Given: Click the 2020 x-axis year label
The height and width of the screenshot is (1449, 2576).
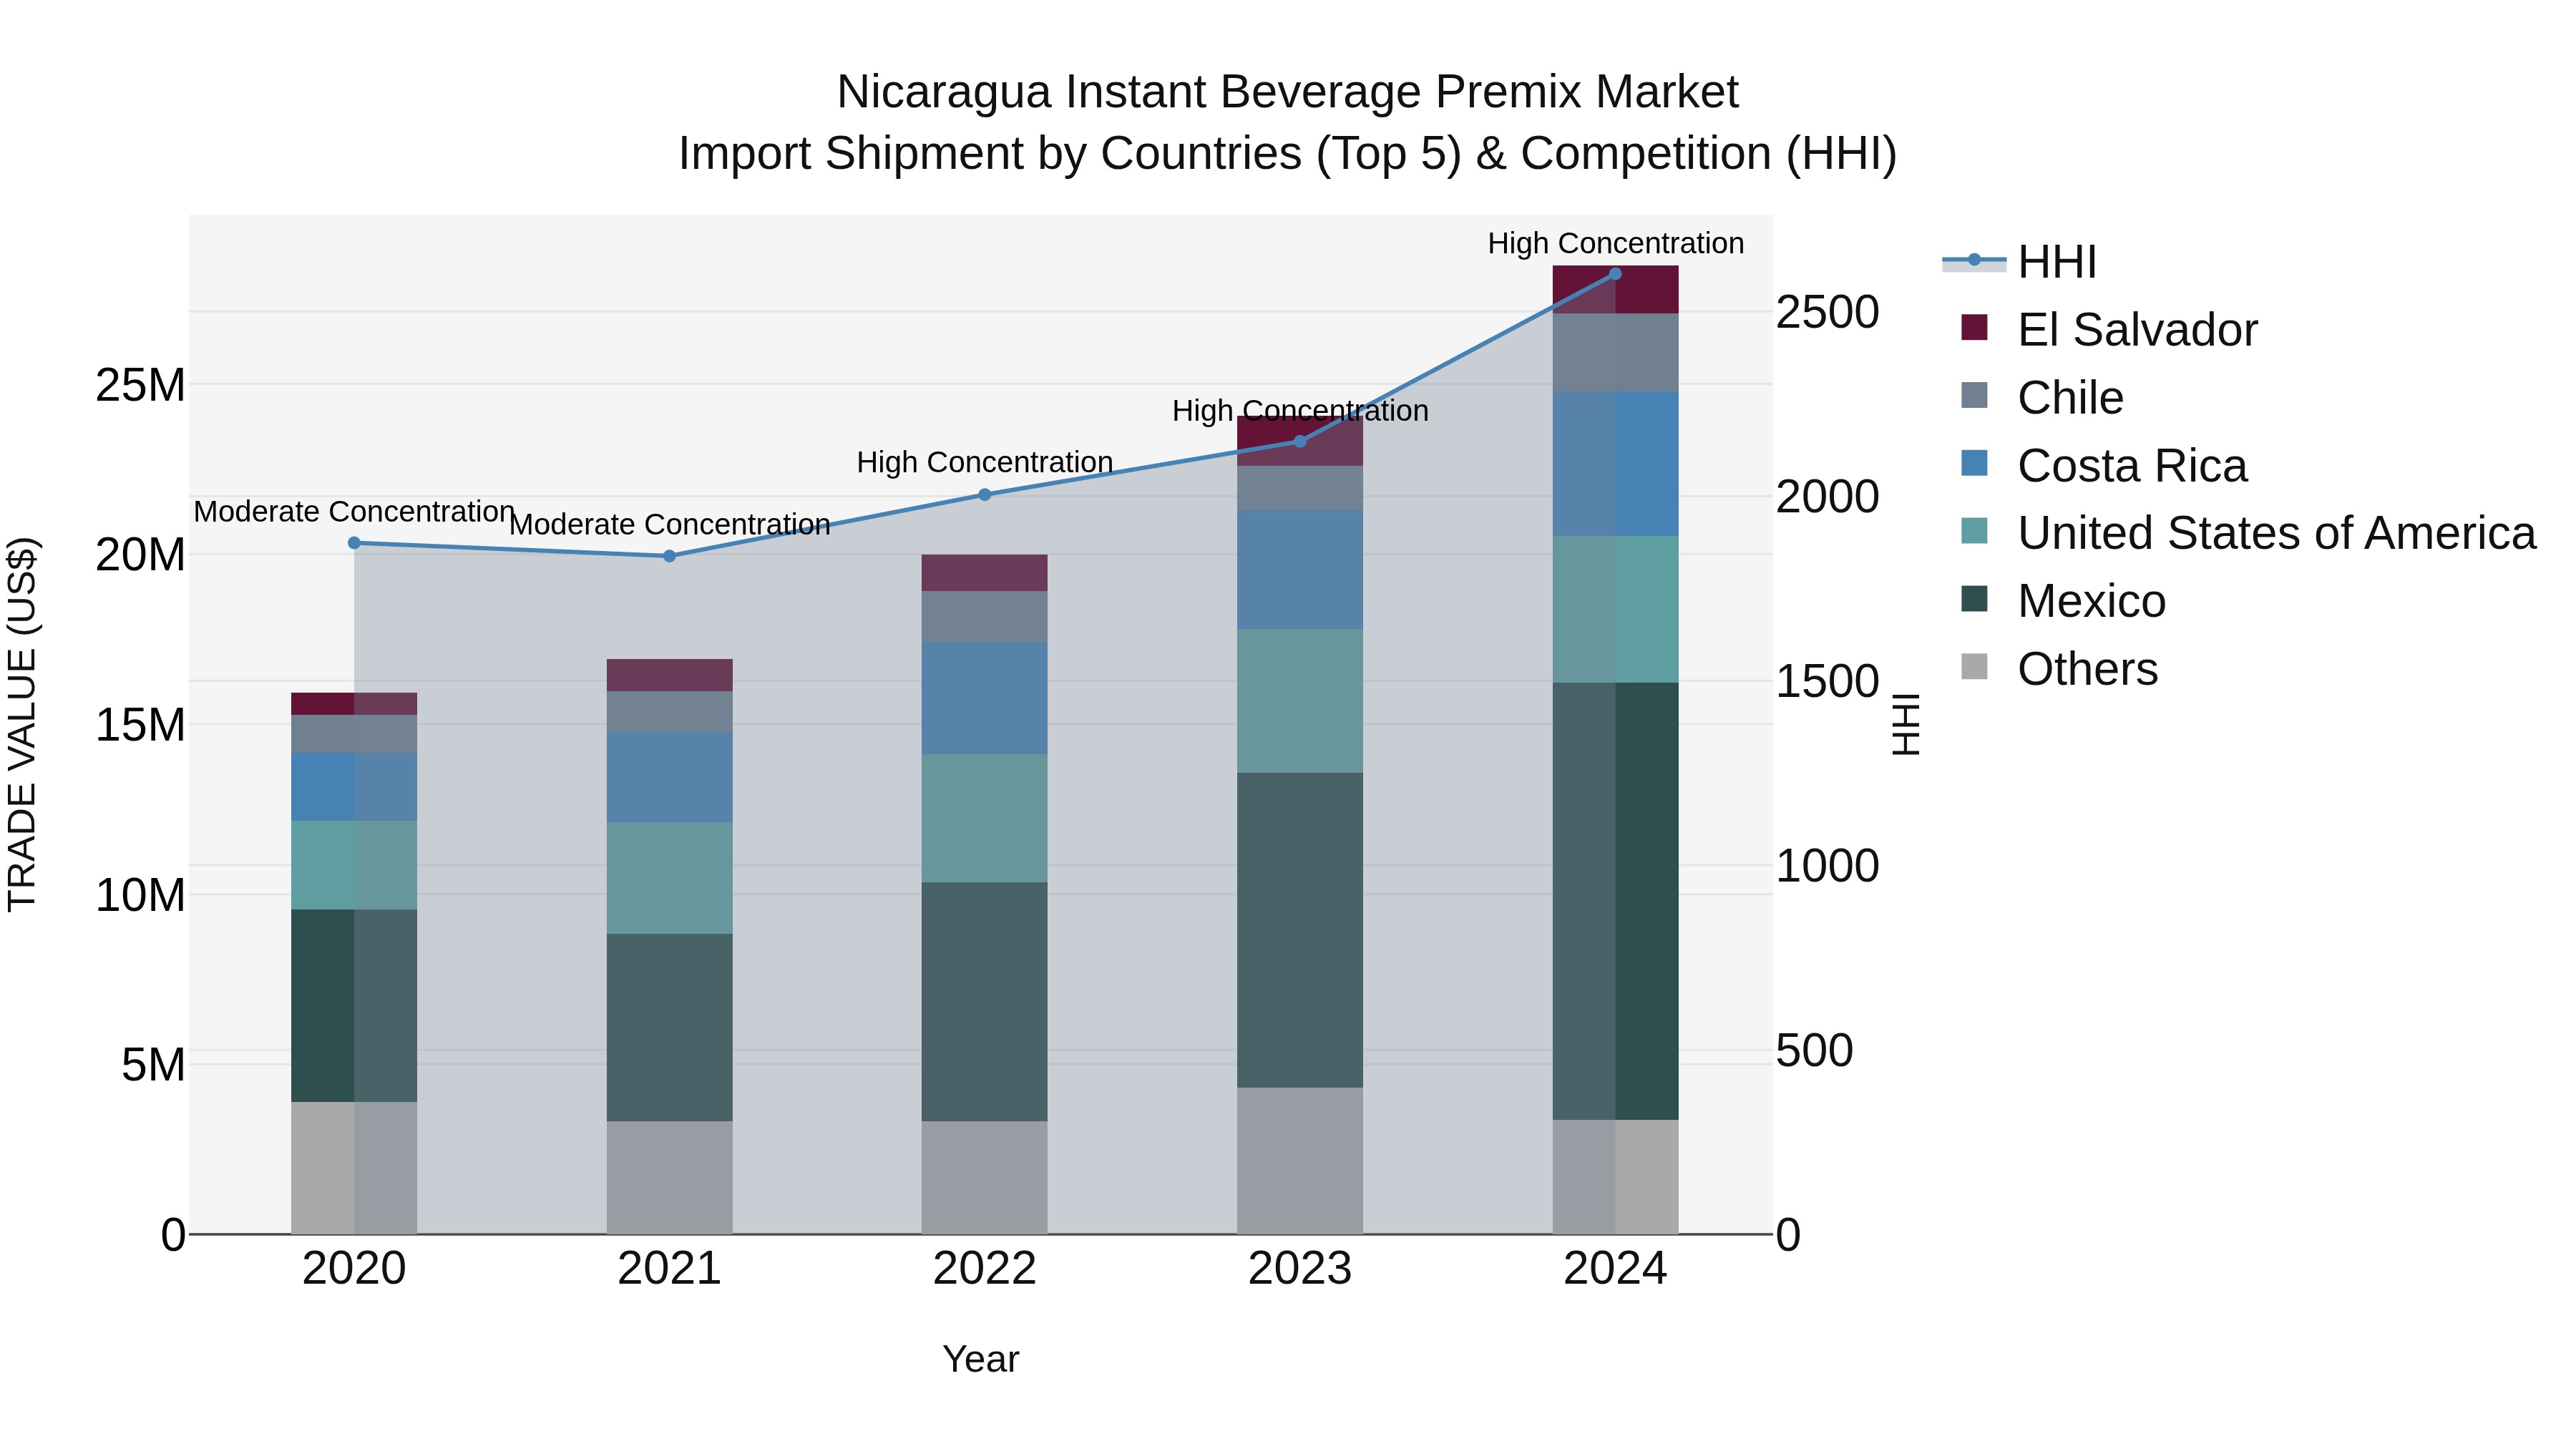Looking at the screenshot, I should 354,1269.
